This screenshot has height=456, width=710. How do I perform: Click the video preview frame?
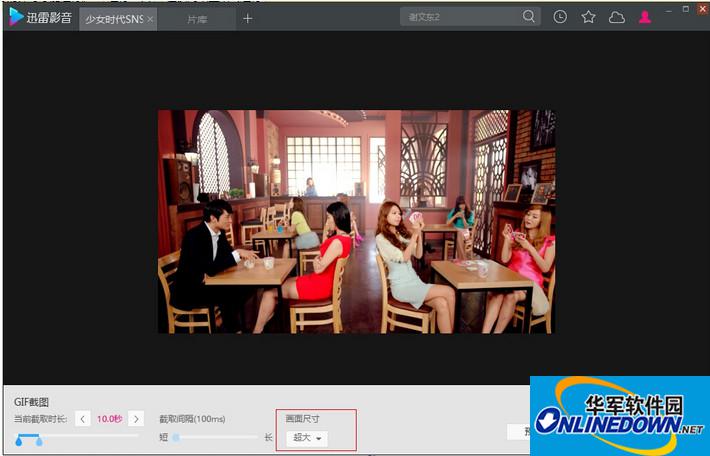click(x=356, y=221)
